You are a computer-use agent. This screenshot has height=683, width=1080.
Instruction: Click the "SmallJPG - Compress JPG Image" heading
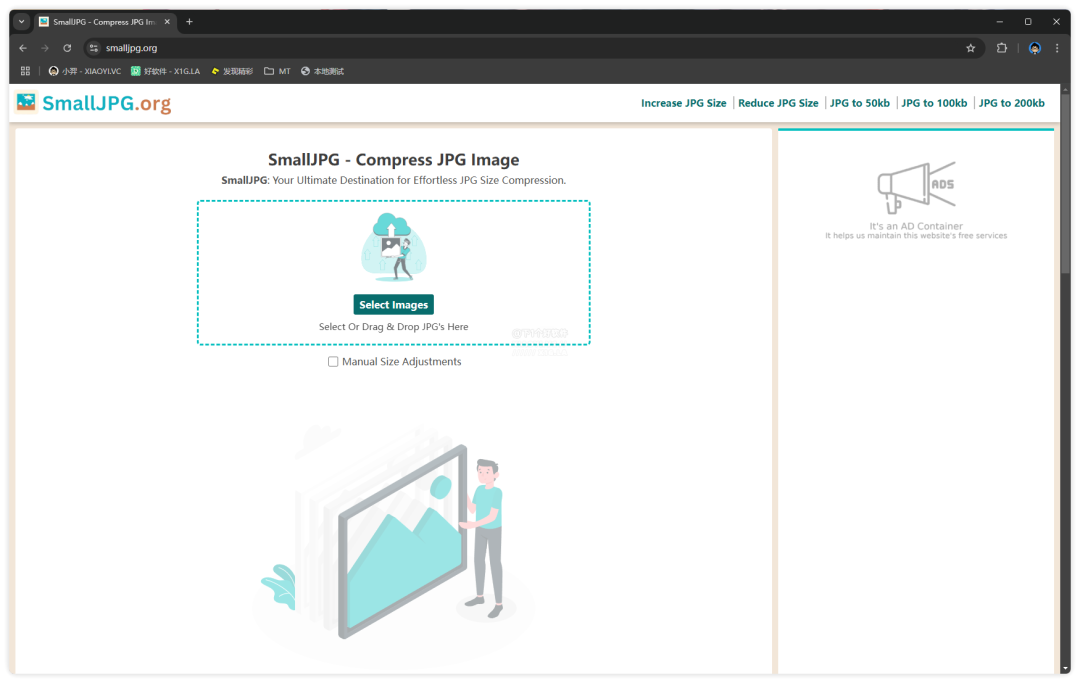[x=393, y=160]
